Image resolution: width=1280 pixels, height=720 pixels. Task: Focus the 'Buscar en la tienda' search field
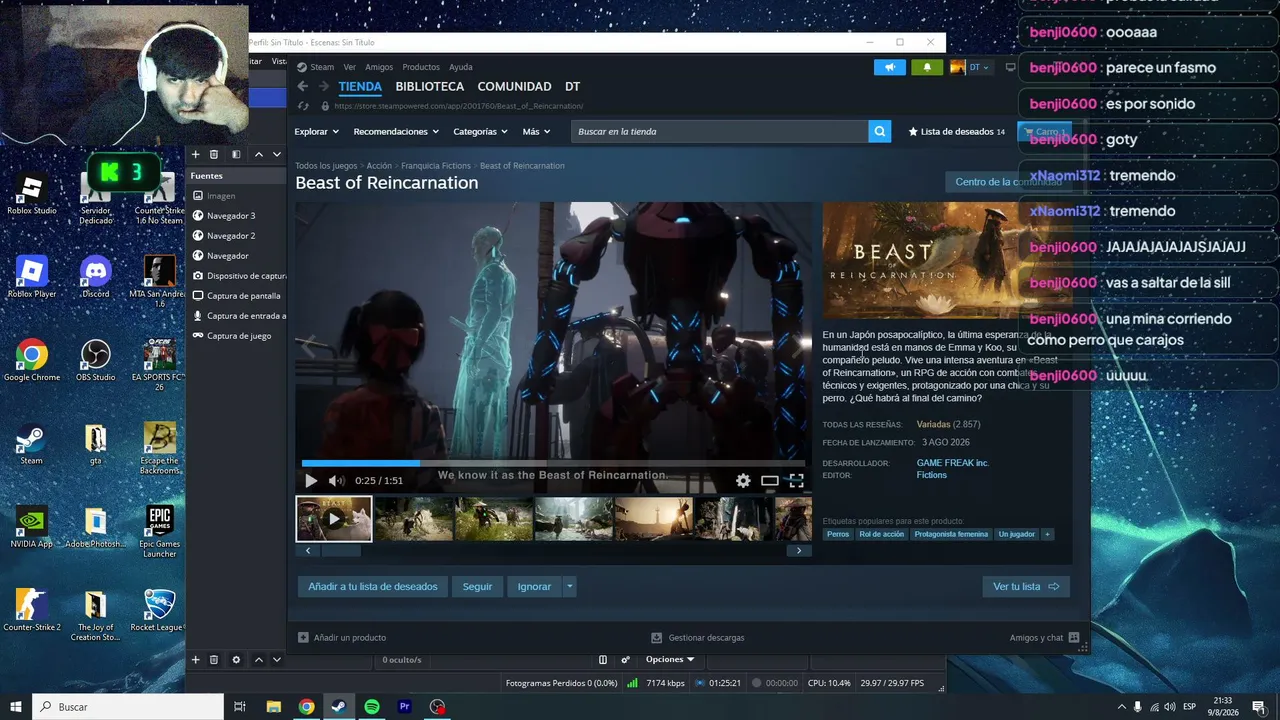coord(720,131)
